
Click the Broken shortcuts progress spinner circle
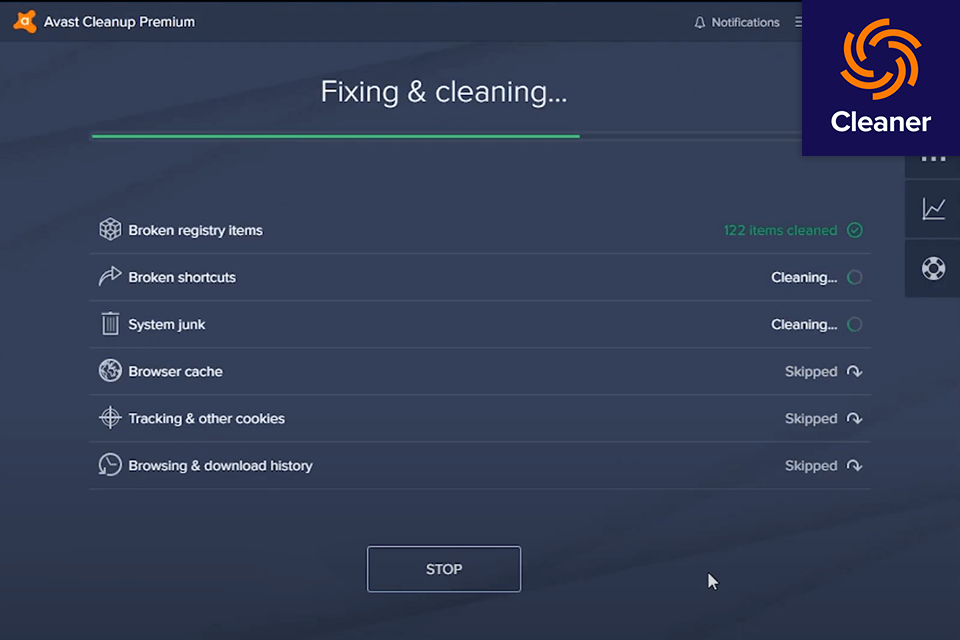coord(855,277)
